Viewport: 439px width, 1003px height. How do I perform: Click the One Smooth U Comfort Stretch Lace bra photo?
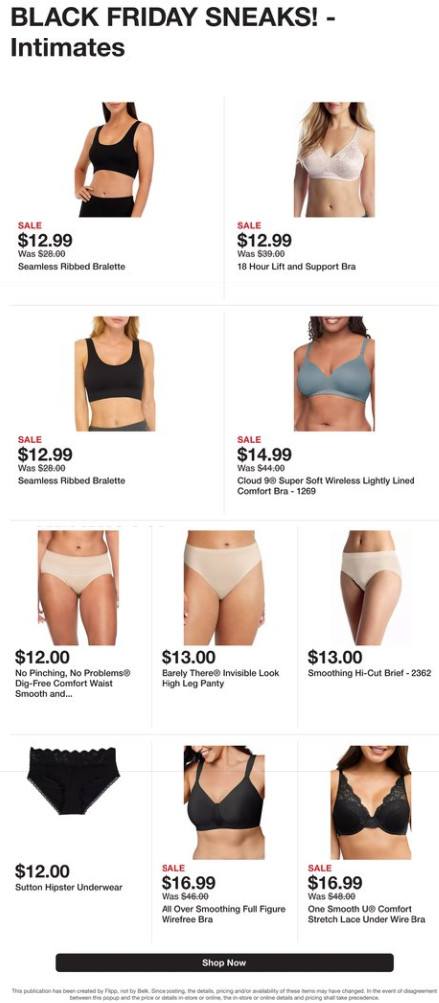371,802
